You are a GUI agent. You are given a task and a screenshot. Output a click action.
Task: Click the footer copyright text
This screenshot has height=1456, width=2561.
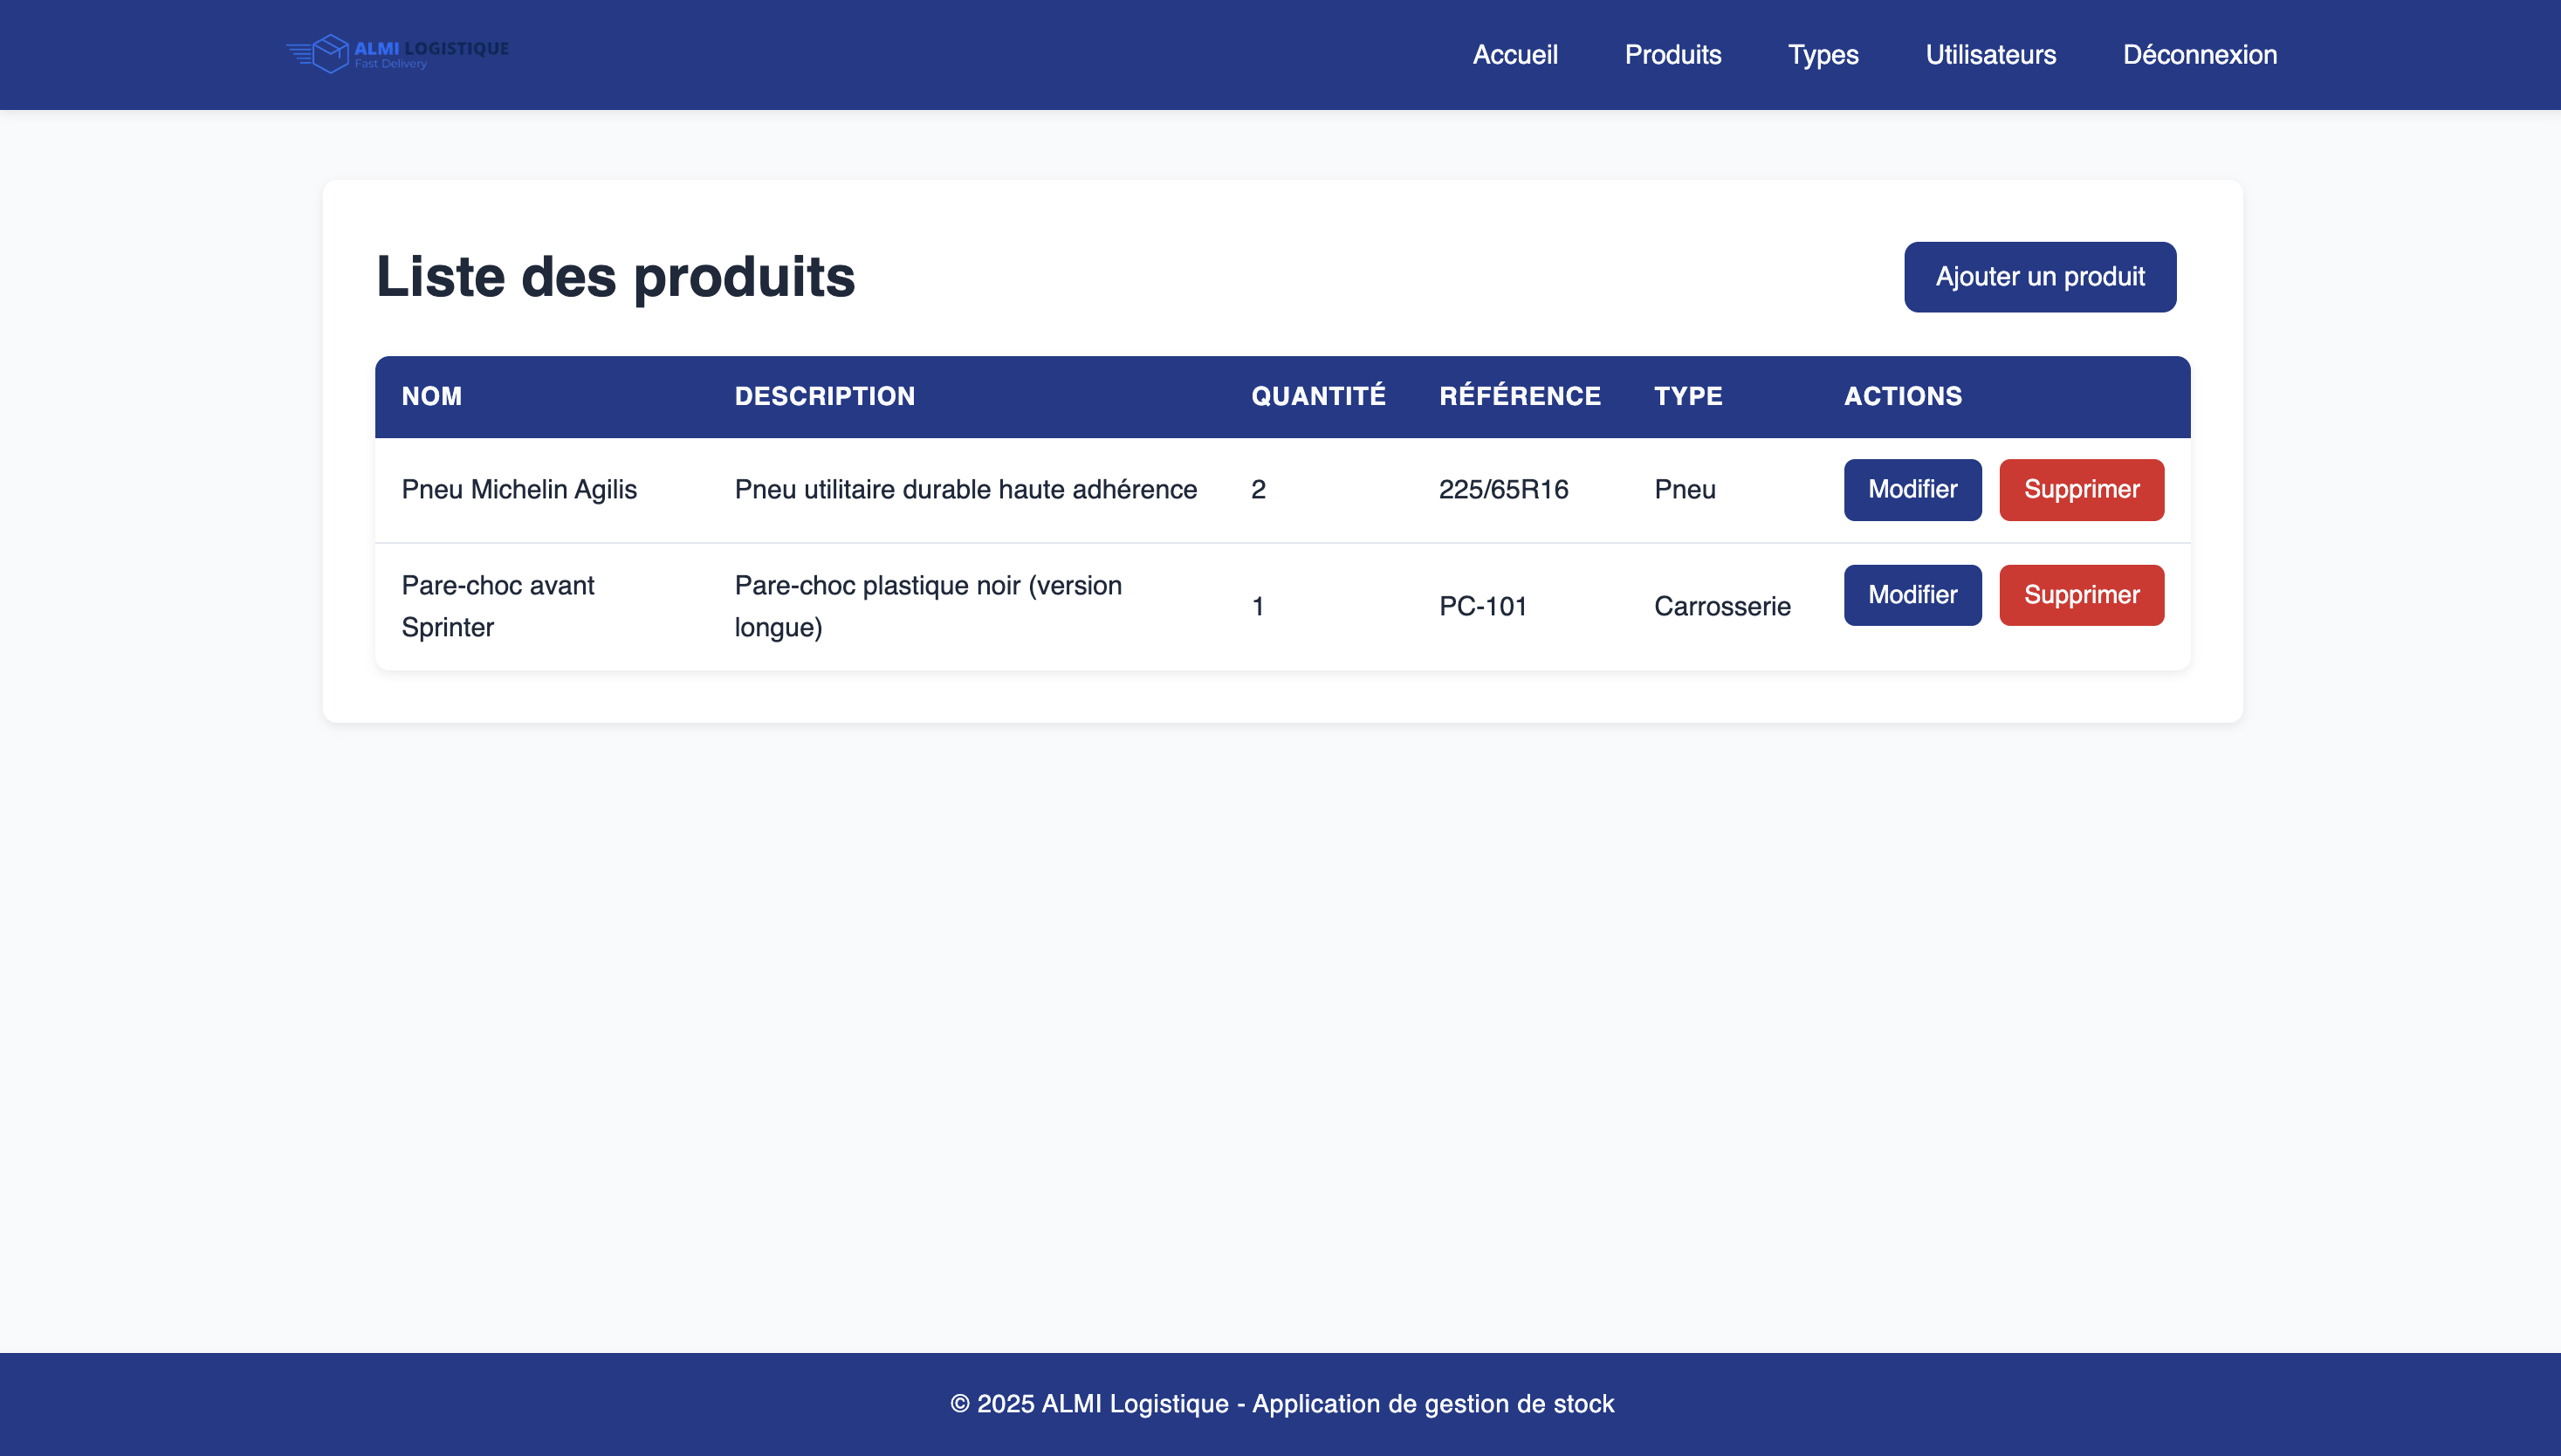[x=1280, y=1403]
